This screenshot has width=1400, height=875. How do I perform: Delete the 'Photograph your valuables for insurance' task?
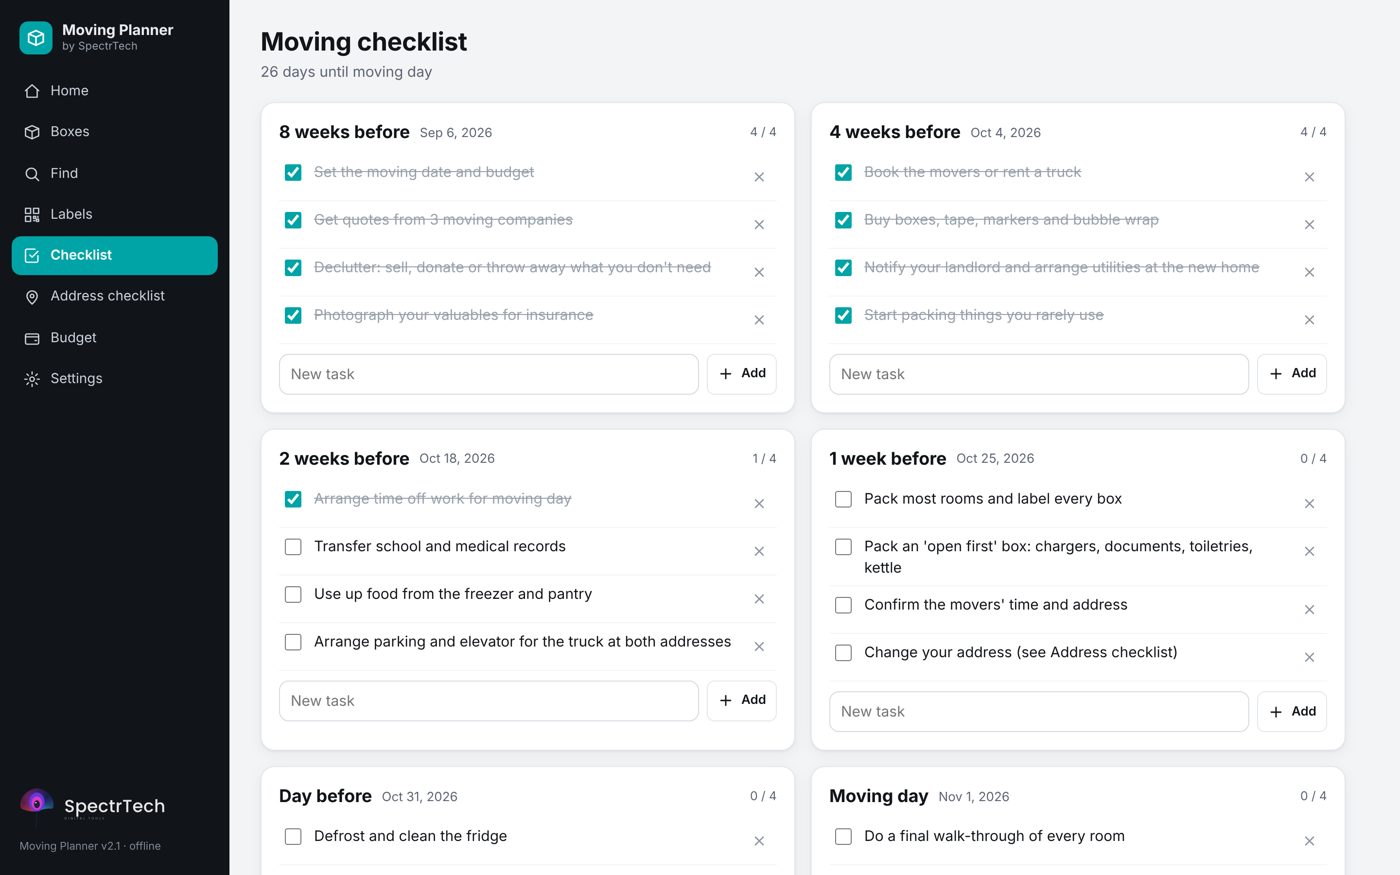click(759, 320)
